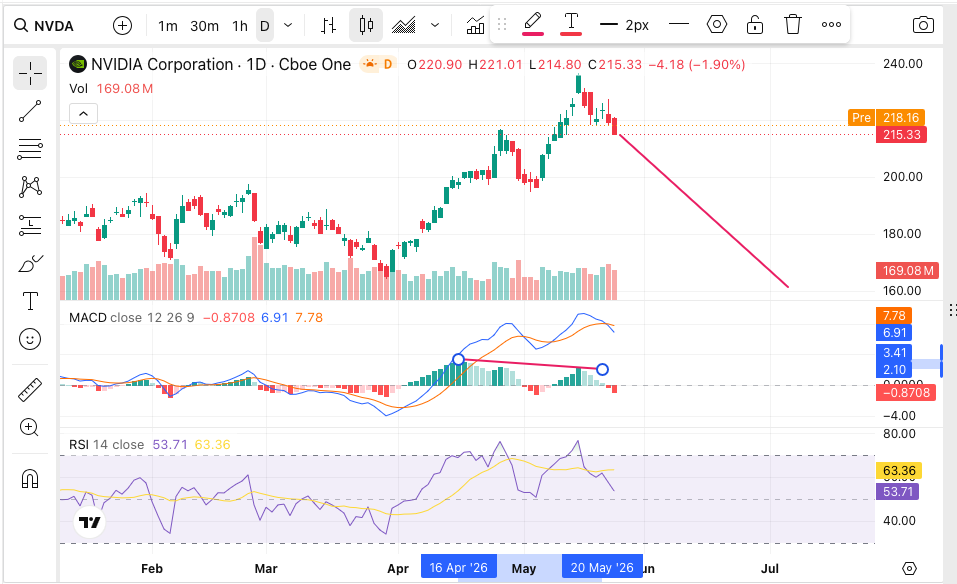This screenshot has width=957, height=584.
Task: Open the NVDA symbol search
Action: [x=45, y=26]
